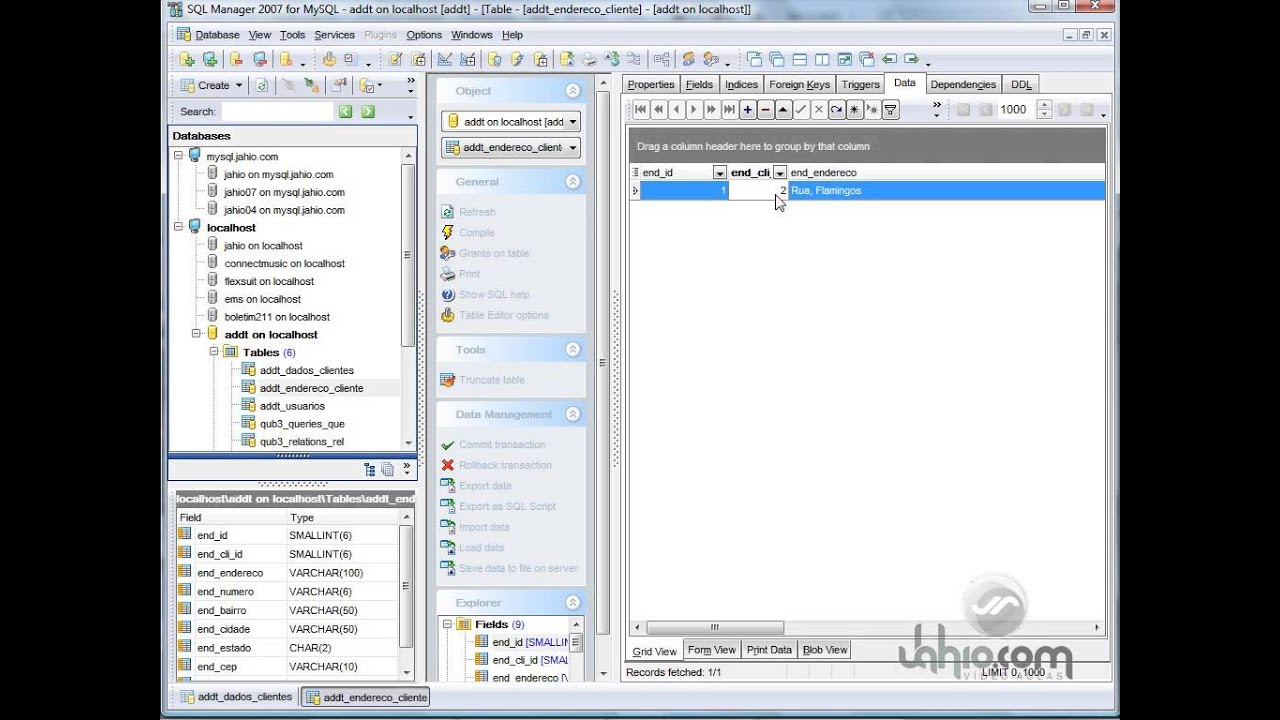Post the edit with the checkmark button
Viewport: 1280px width, 720px height.
click(801, 110)
